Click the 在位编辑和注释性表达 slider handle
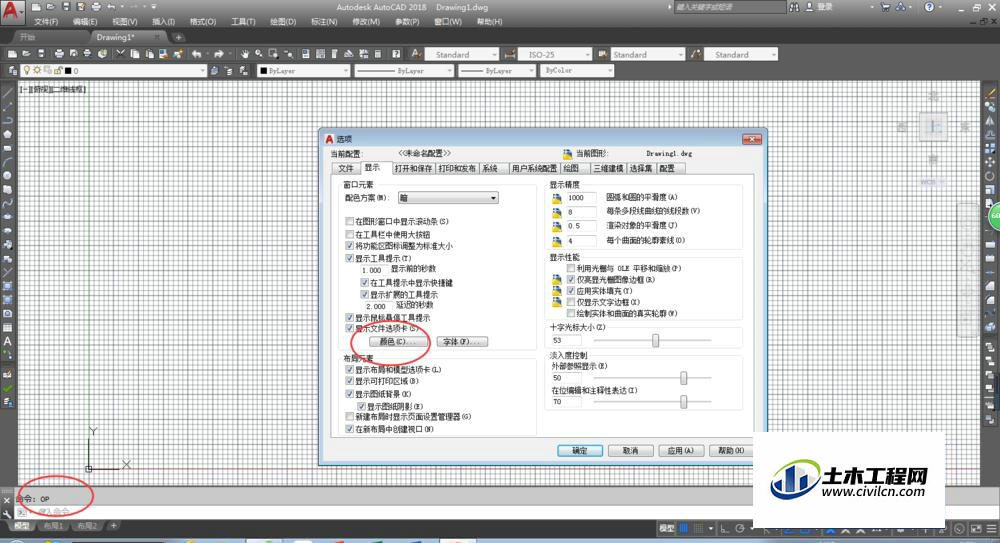1000x543 pixels. click(x=684, y=401)
